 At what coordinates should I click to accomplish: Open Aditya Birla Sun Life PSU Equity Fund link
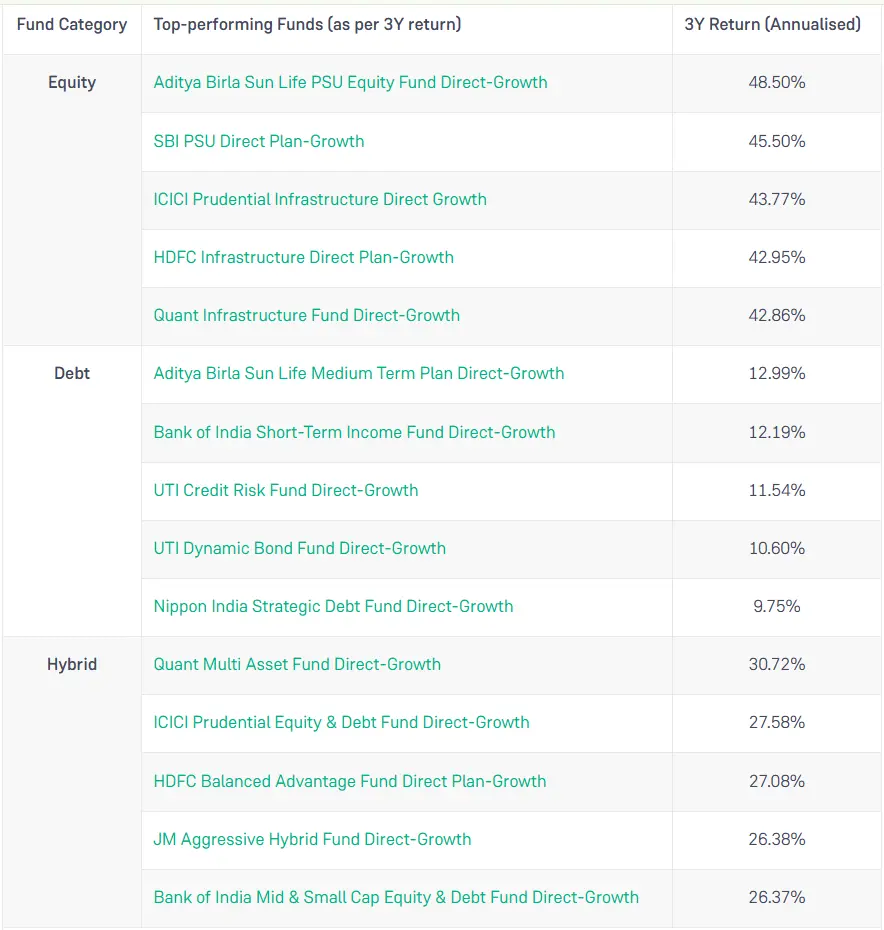[350, 83]
